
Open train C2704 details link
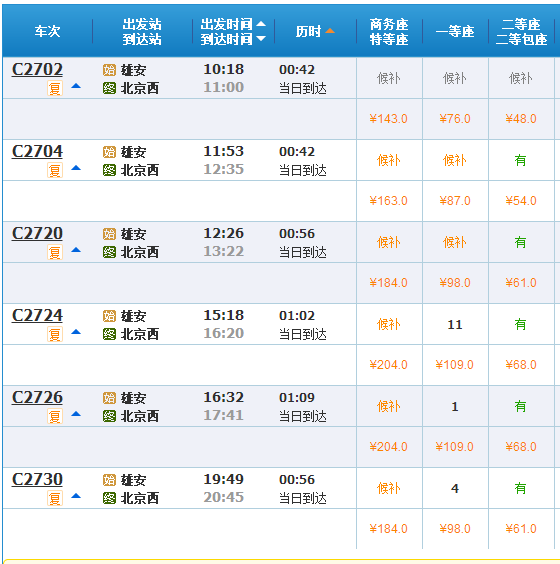tap(37, 151)
